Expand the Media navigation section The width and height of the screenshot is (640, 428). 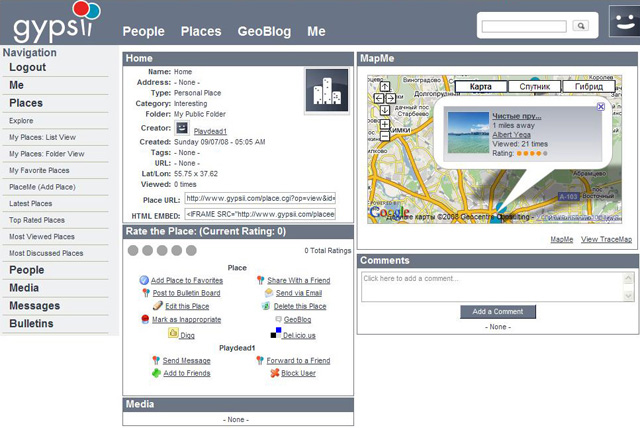coord(25,288)
